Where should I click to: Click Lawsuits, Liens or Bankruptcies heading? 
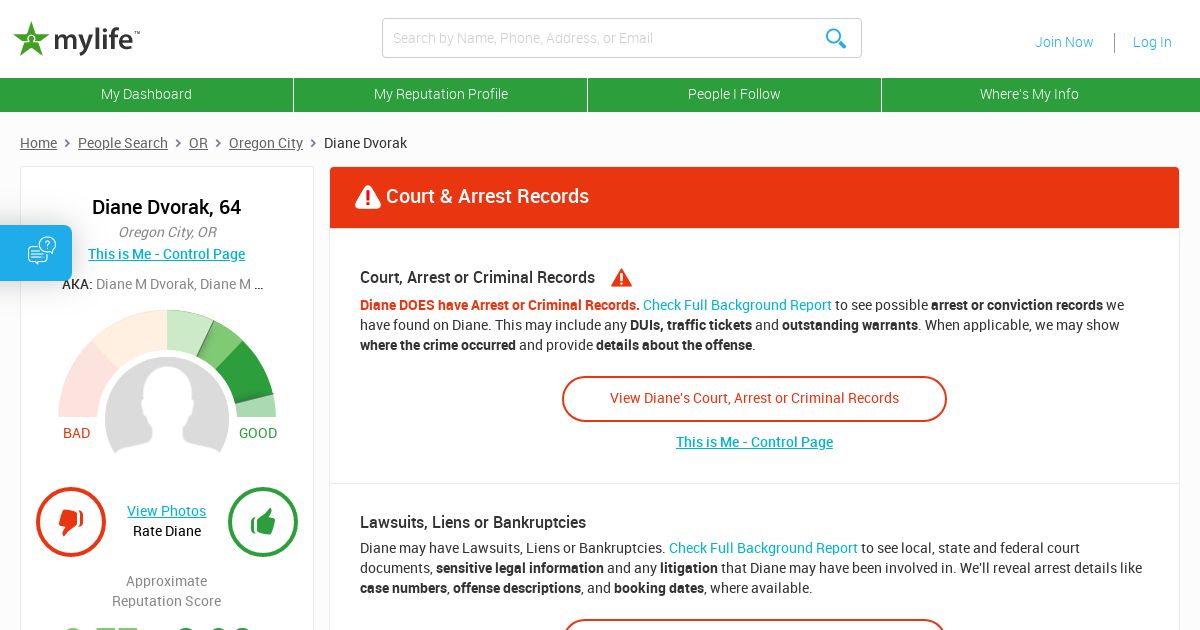[473, 522]
